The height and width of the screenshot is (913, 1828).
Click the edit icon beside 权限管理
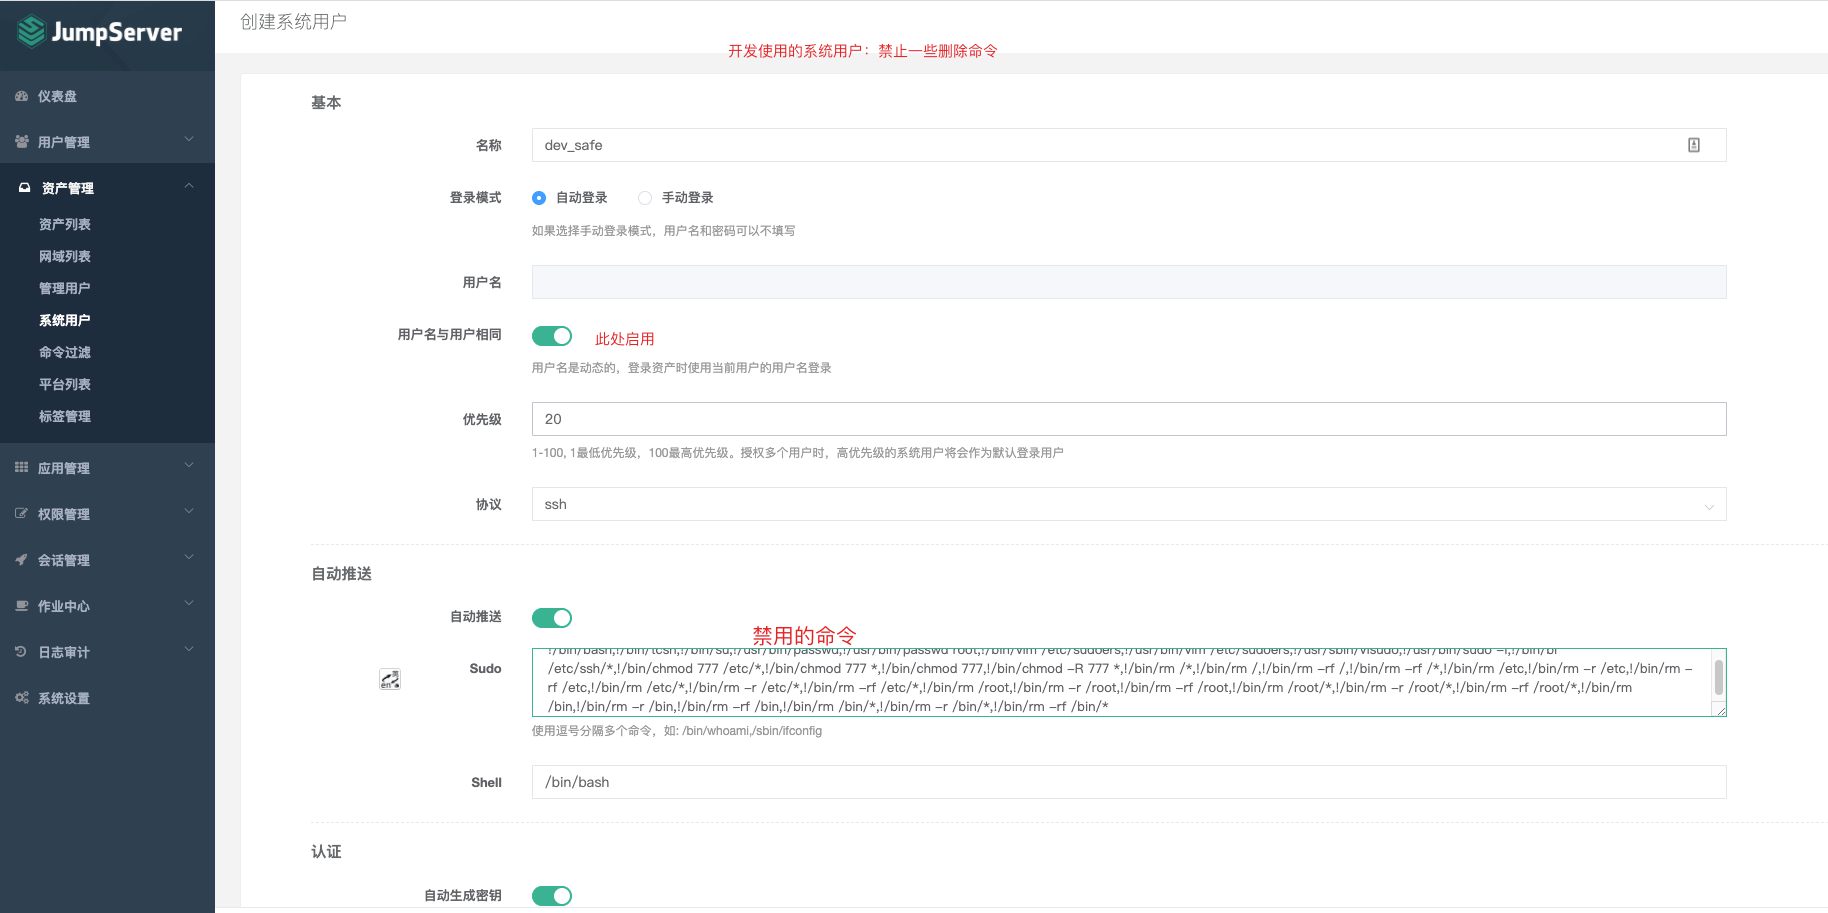pos(22,514)
